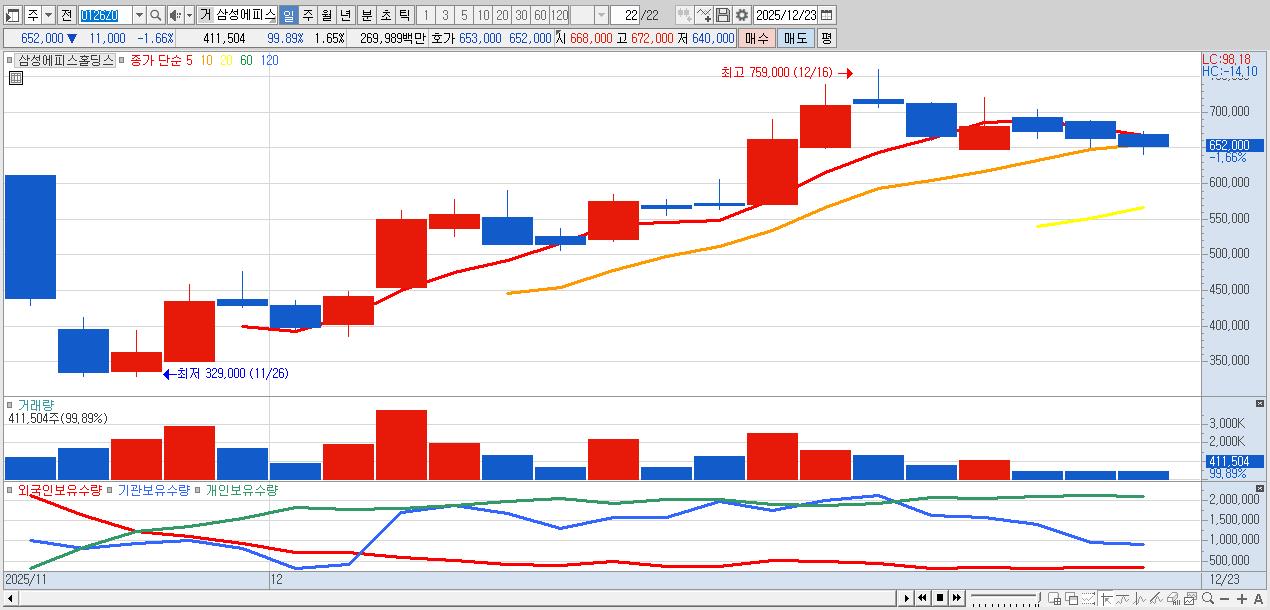Click the 삼성에피스홀딩스 legend label
1270x610 pixels.
tap(66, 60)
